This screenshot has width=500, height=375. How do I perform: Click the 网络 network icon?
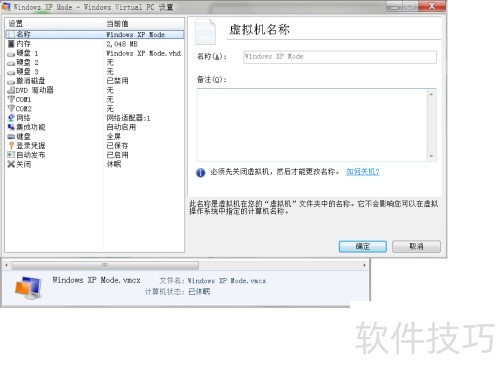click(x=11, y=118)
